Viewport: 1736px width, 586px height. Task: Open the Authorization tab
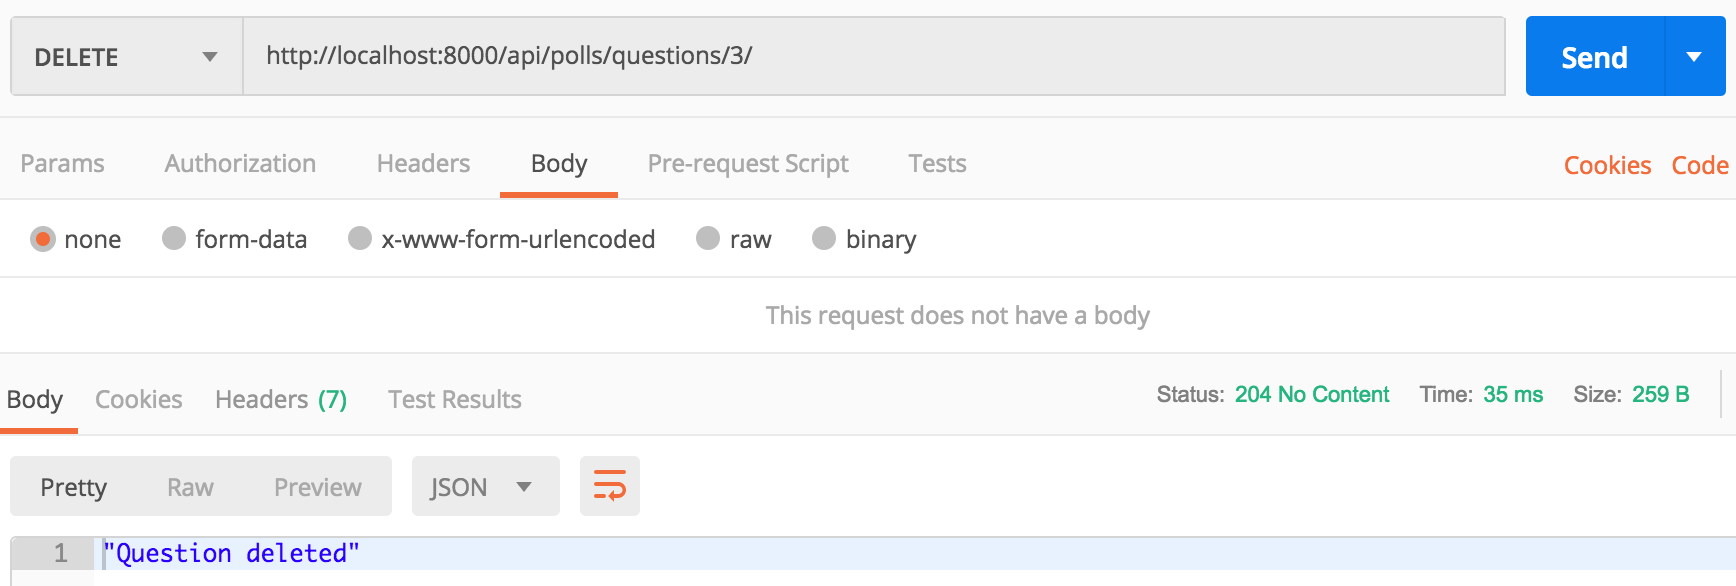[240, 163]
